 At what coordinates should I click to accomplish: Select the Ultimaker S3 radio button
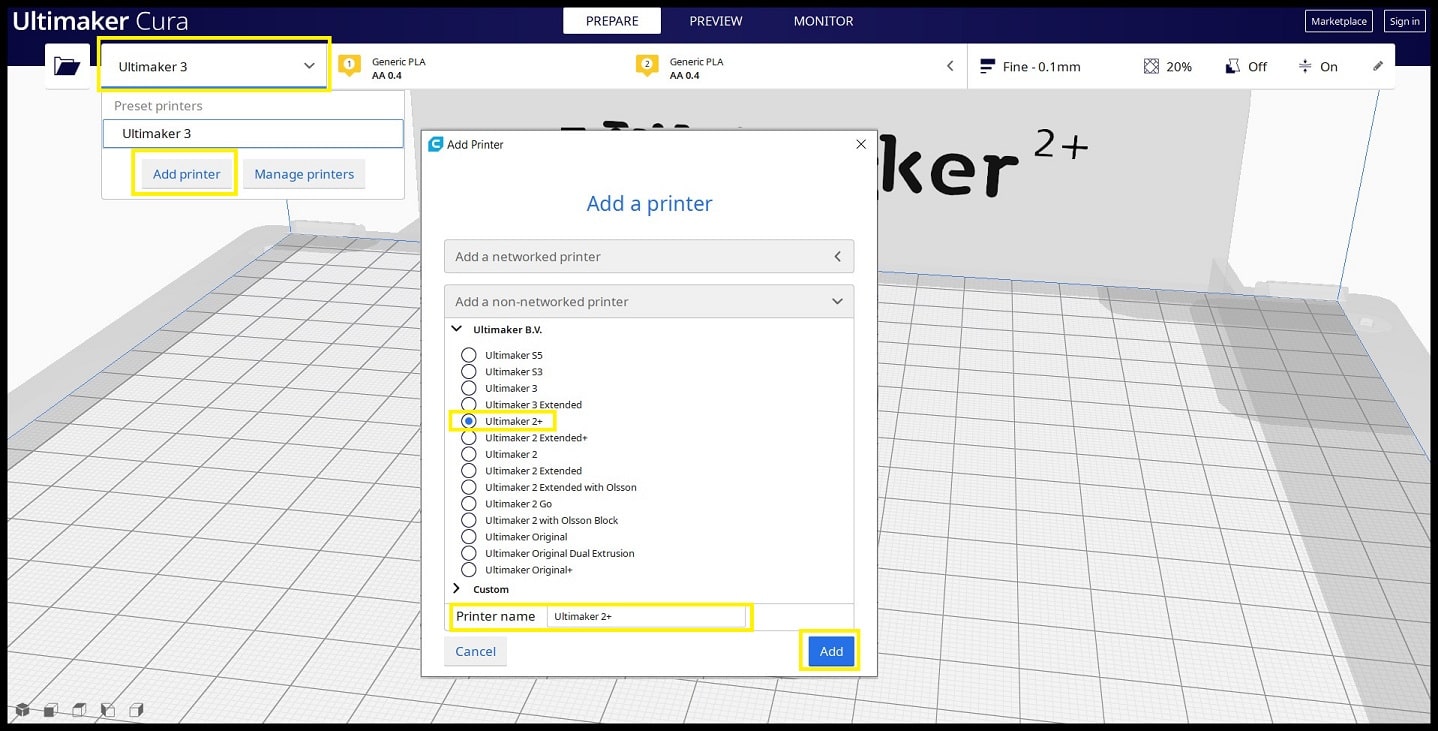[468, 372]
